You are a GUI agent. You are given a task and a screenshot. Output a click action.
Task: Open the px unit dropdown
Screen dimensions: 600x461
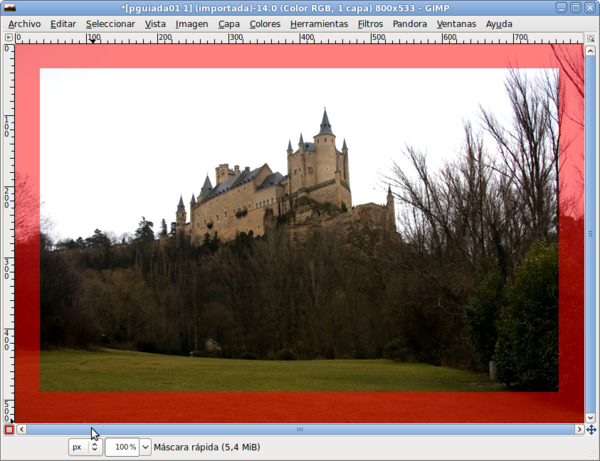tap(83, 447)
